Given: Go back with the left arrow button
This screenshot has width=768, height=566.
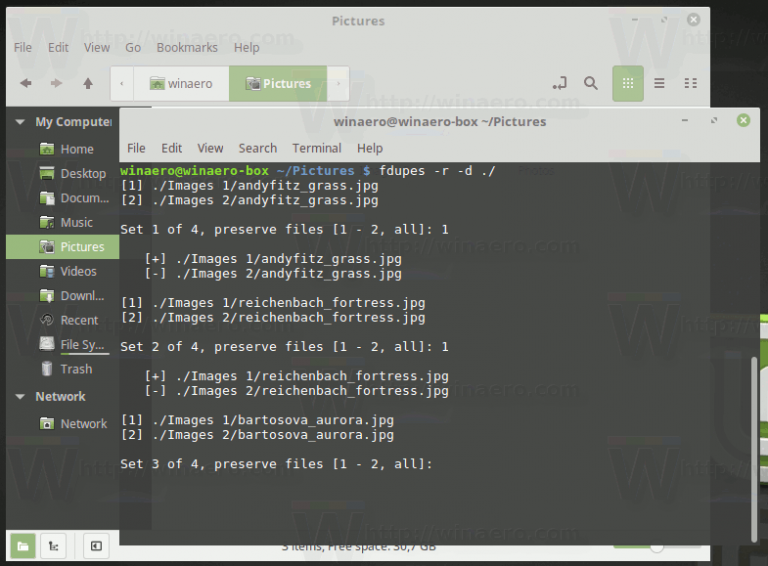Looking at the screenshot, I should 26,84.
